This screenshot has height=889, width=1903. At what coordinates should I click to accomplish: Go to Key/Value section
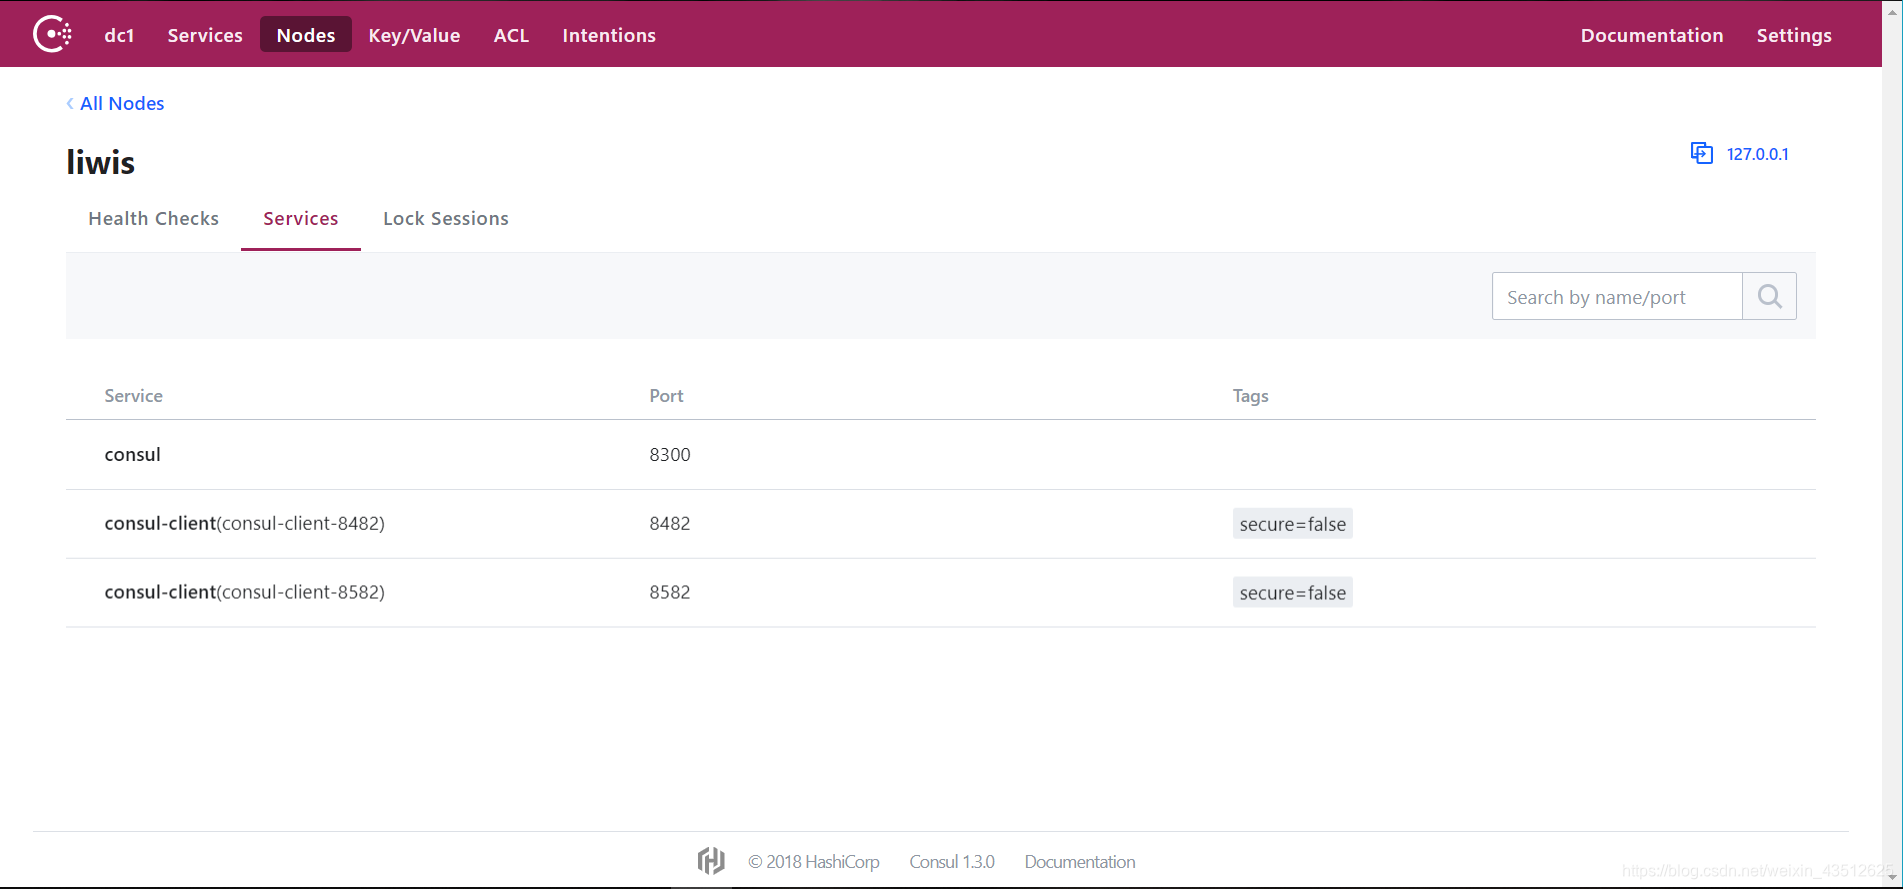coord(414,35)
